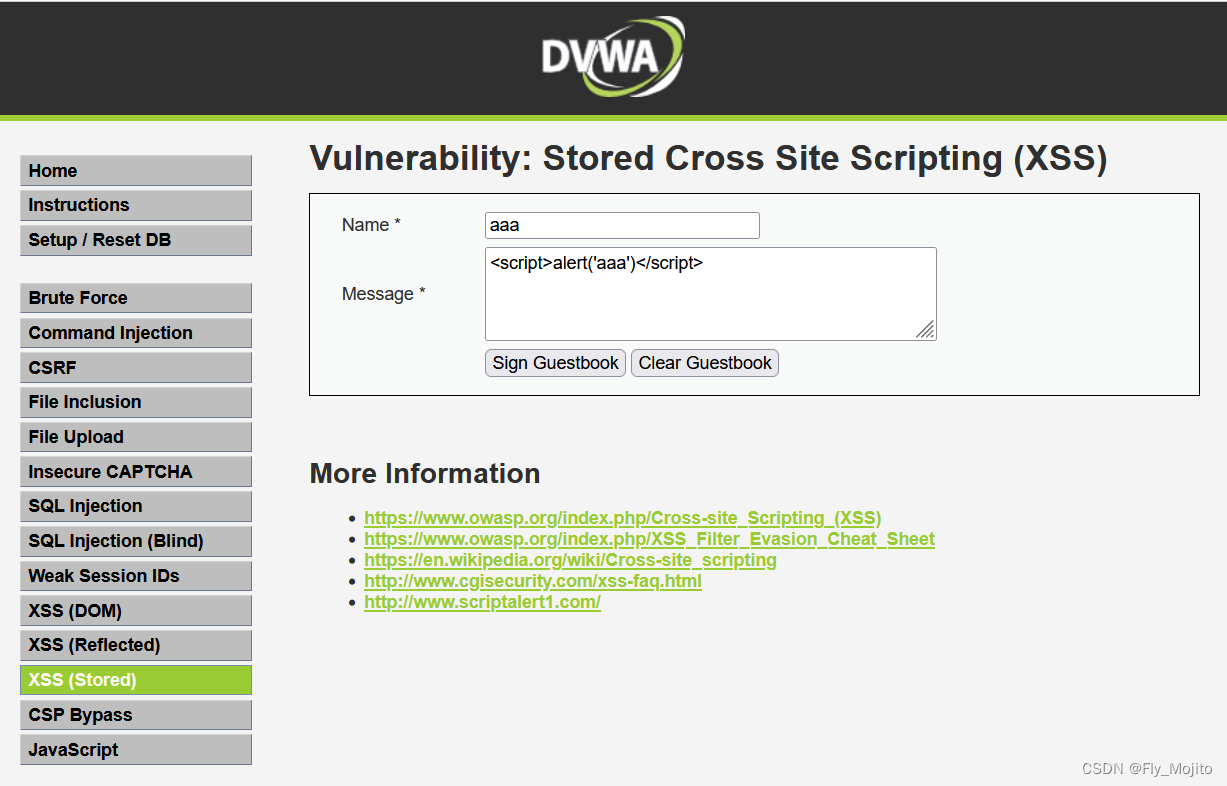Open the Insecure CAPTCHA module
Image resolution: width=1227 pixels, height=786 pixels.
coord(135,471)
